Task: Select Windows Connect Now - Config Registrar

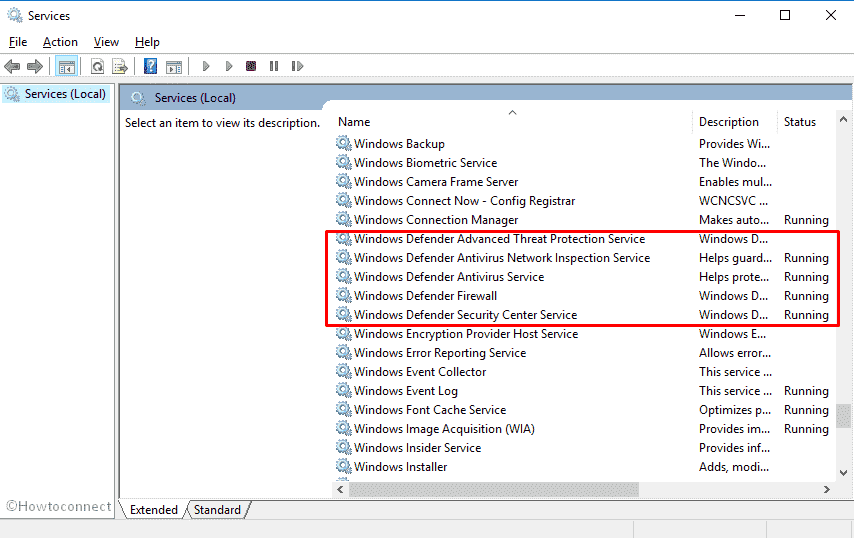Action: tap(464, 201)
